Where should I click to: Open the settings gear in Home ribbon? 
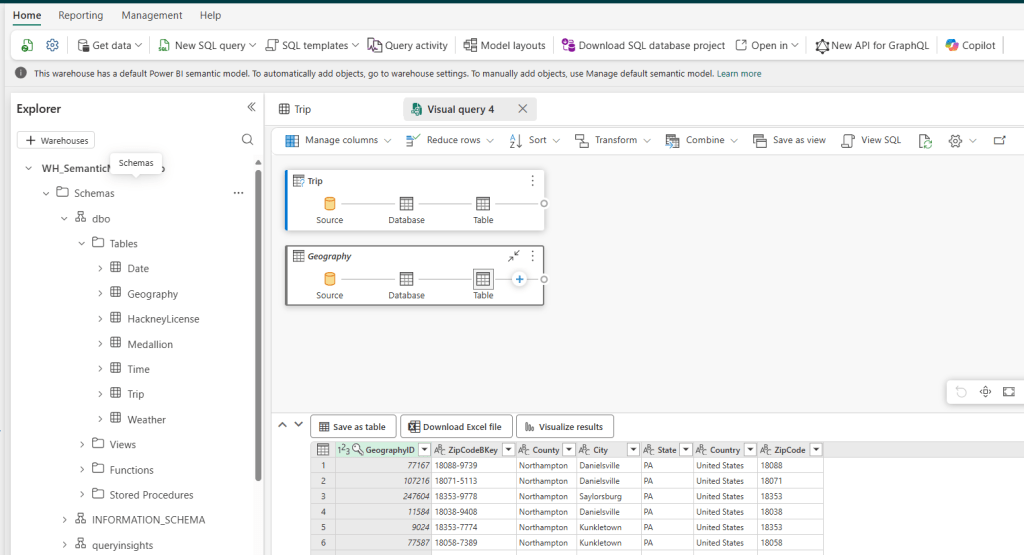point(52,45)
